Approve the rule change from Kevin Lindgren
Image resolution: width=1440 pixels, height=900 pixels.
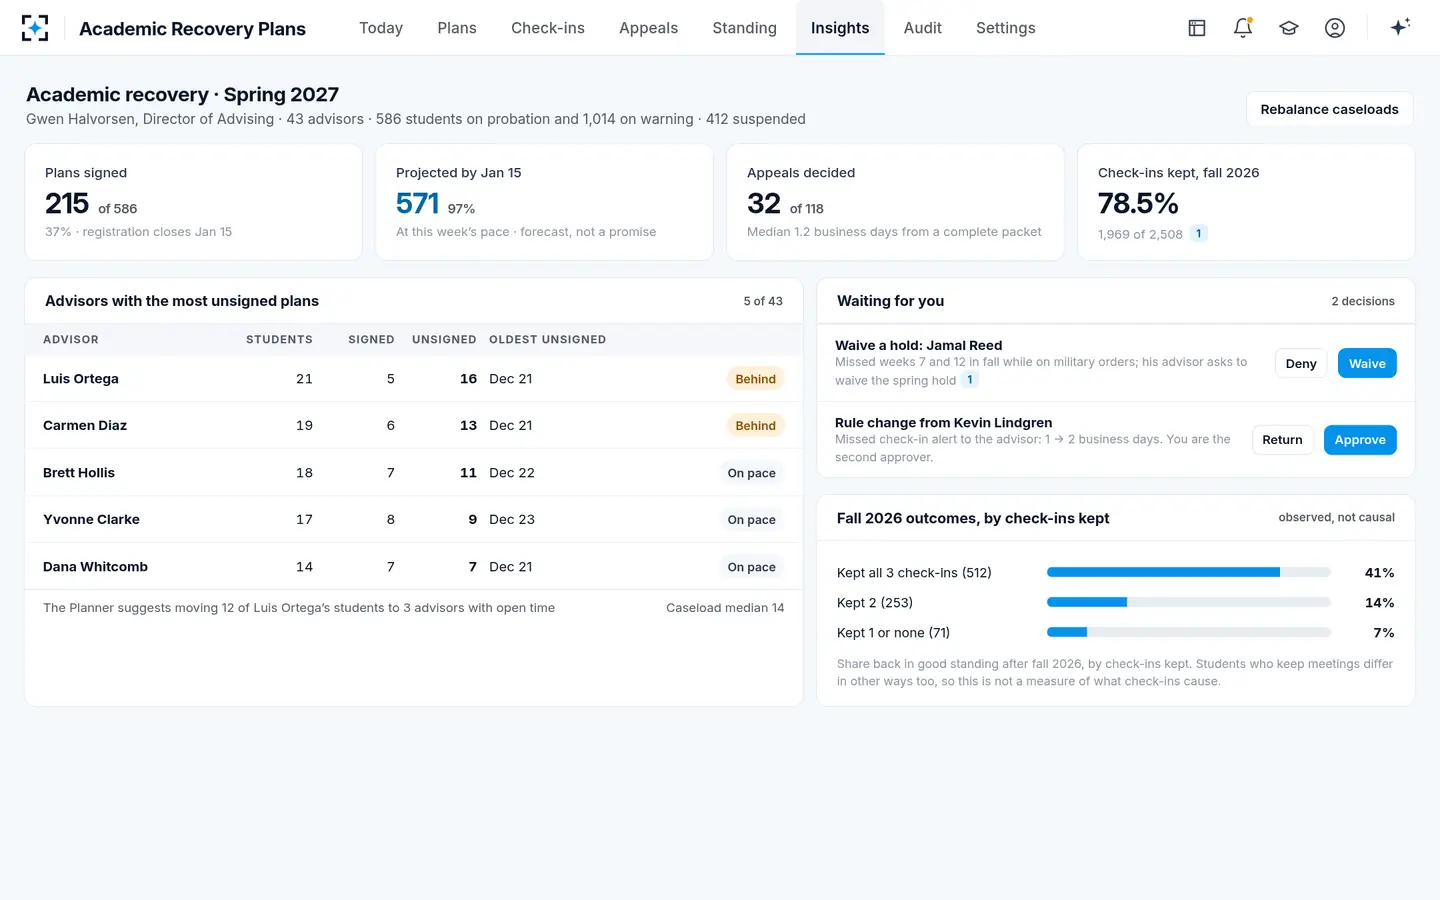[x=1360, y=440]
